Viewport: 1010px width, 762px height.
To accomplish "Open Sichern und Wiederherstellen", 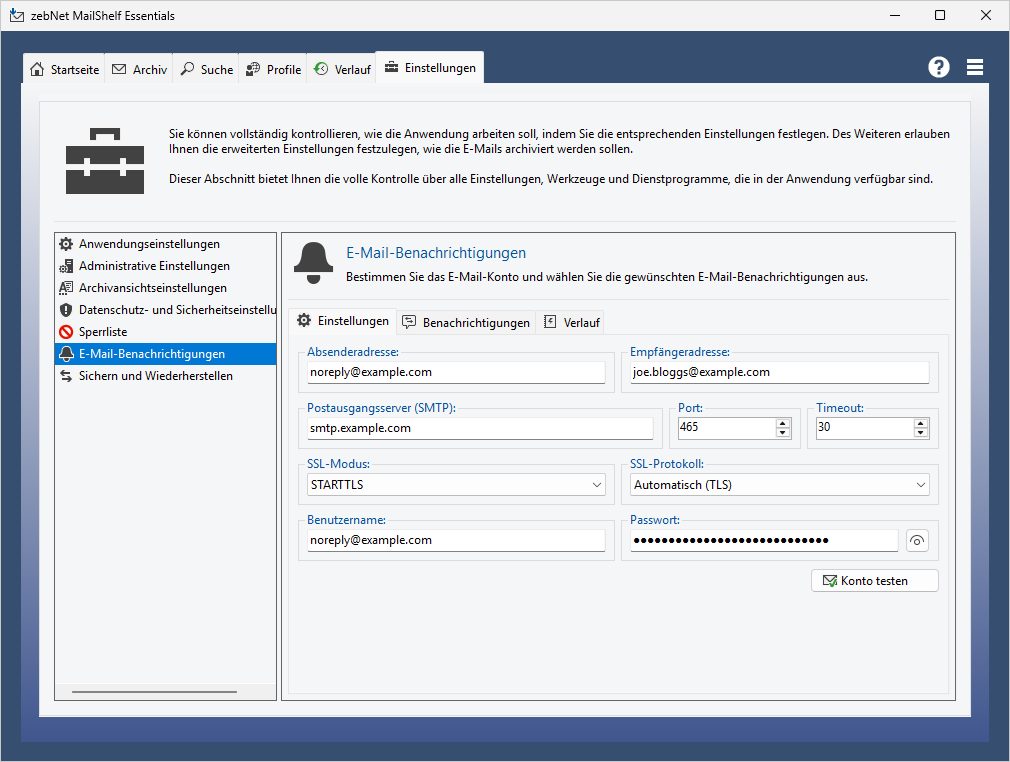I will coord(155,376).
